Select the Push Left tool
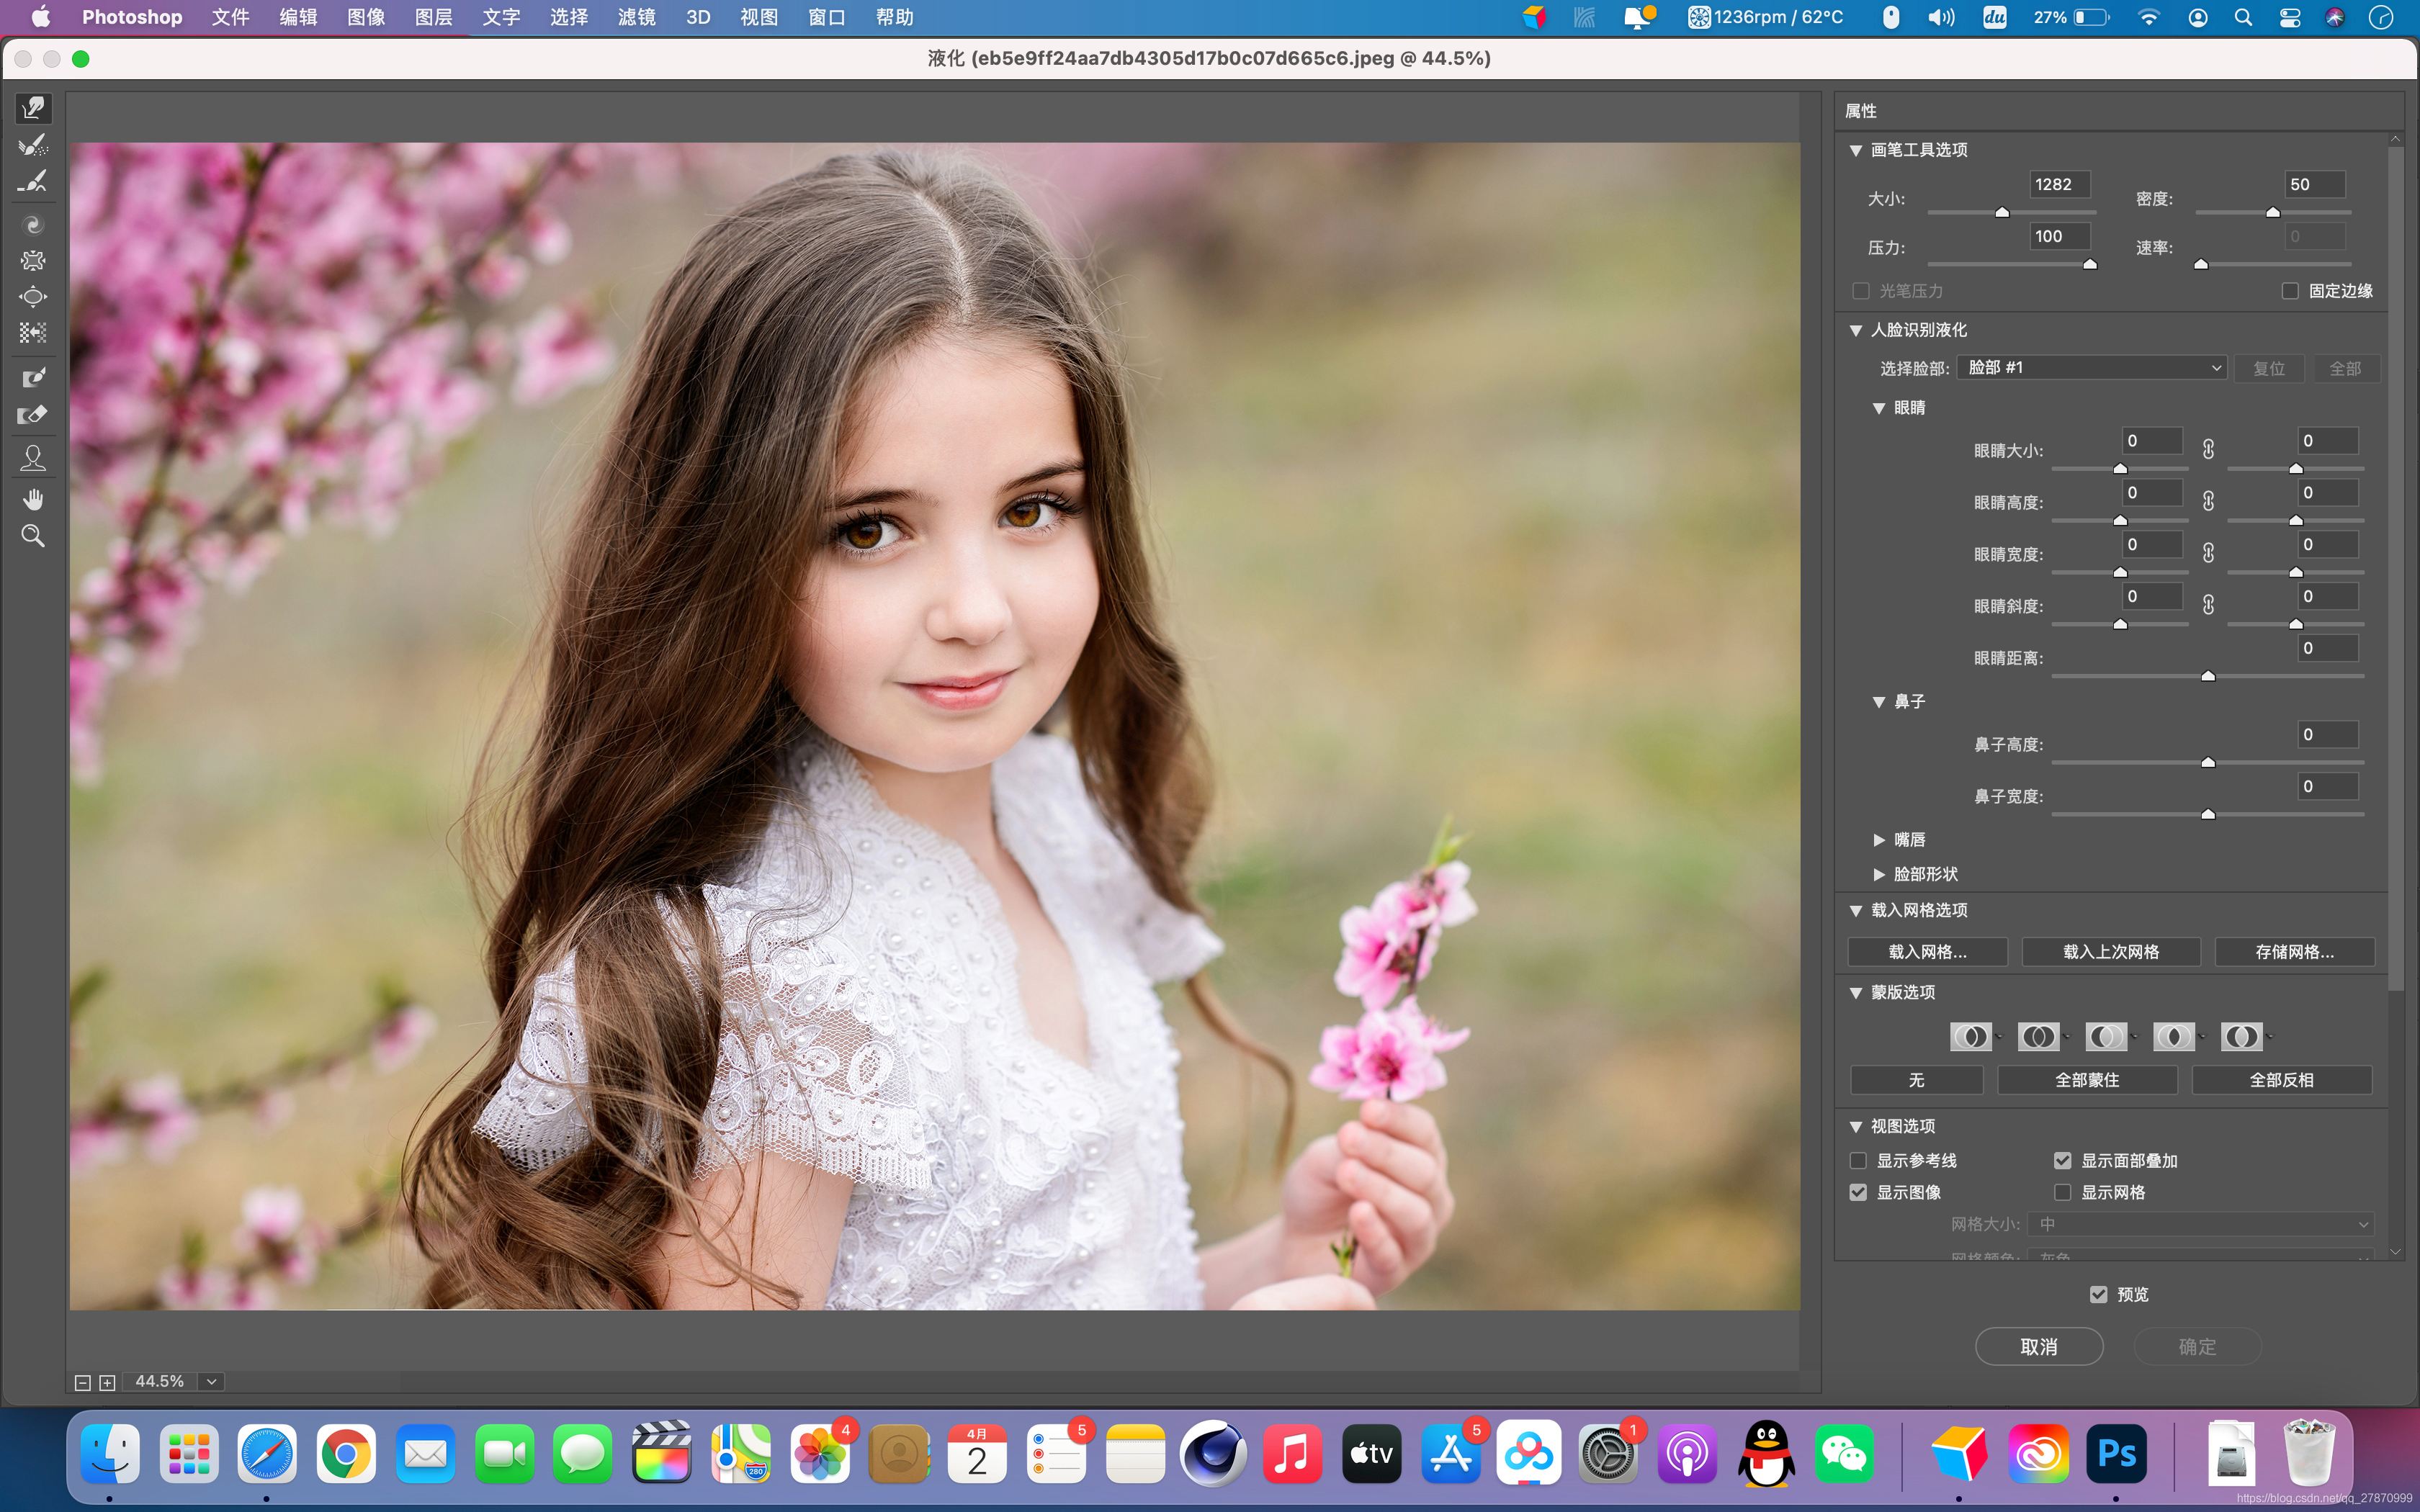The width and height of the screenshot is (2420, 1512). tap(33, 333)
